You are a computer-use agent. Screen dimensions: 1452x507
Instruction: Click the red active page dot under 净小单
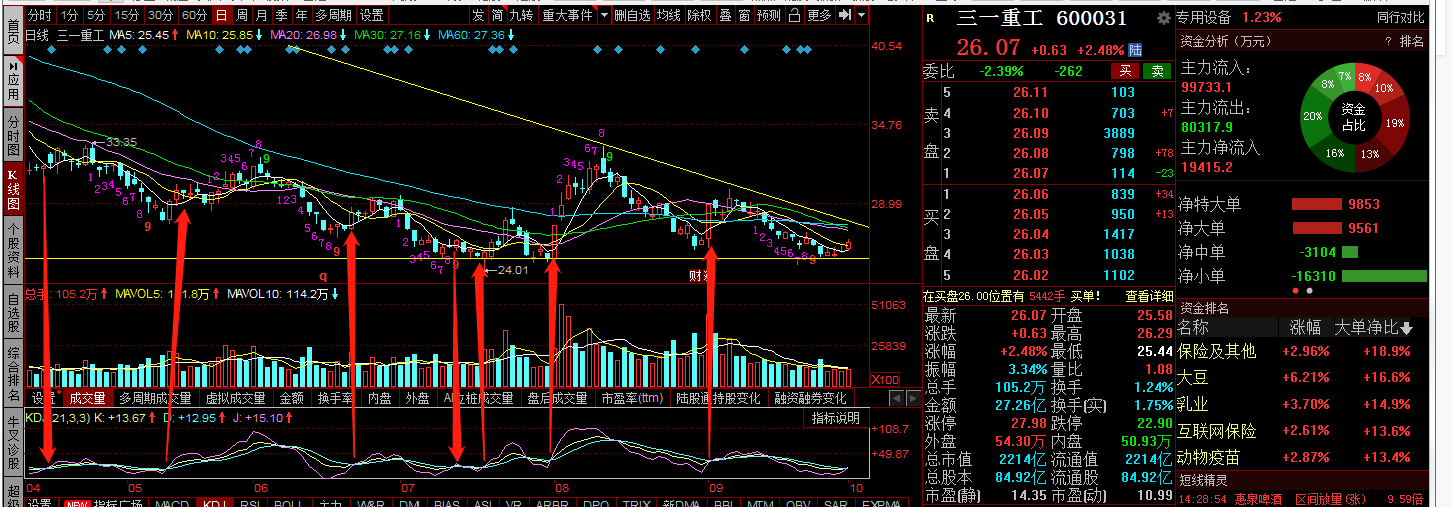pyautogui.click(x=1298, y=291)
